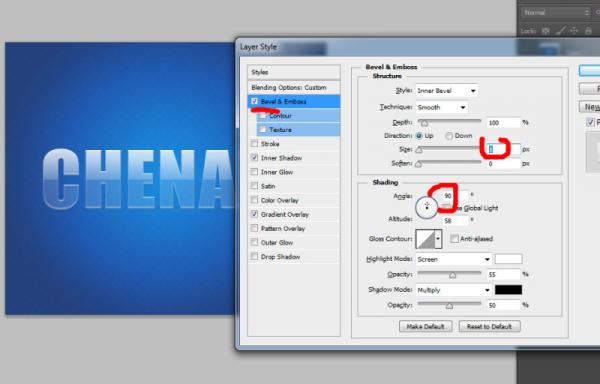Image resolution: width=600 pixels, height=384 pixels.
Task: Uncheck the Inner Shadow effect
Action: click(x=254, y=158)
